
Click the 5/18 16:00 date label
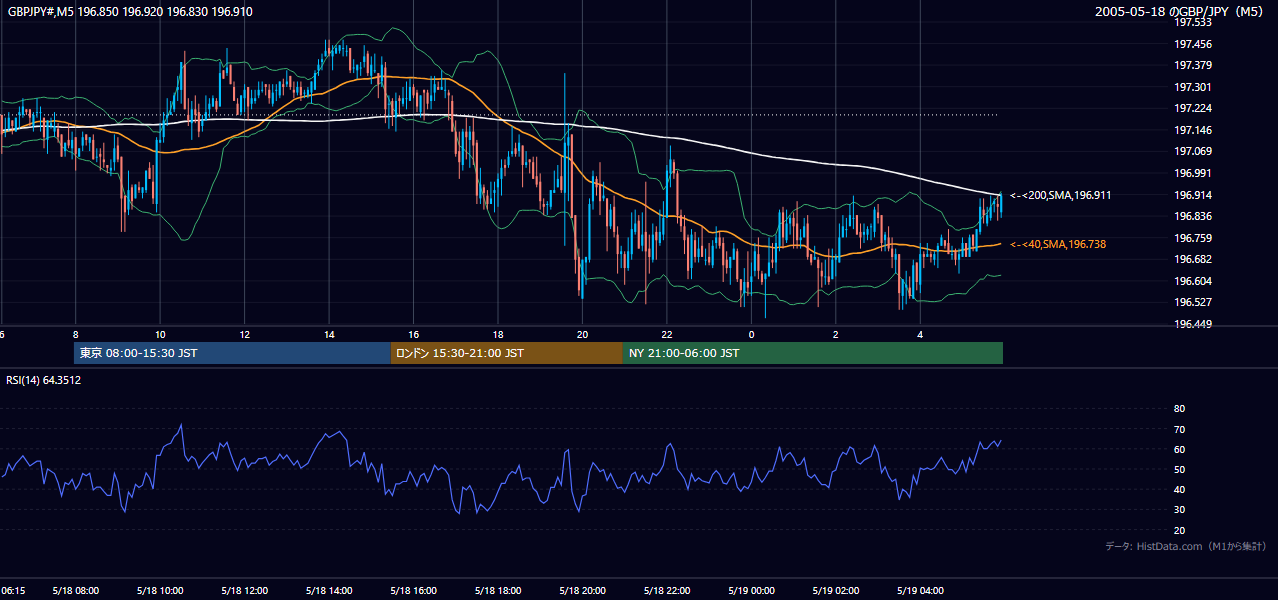[413, 591]
